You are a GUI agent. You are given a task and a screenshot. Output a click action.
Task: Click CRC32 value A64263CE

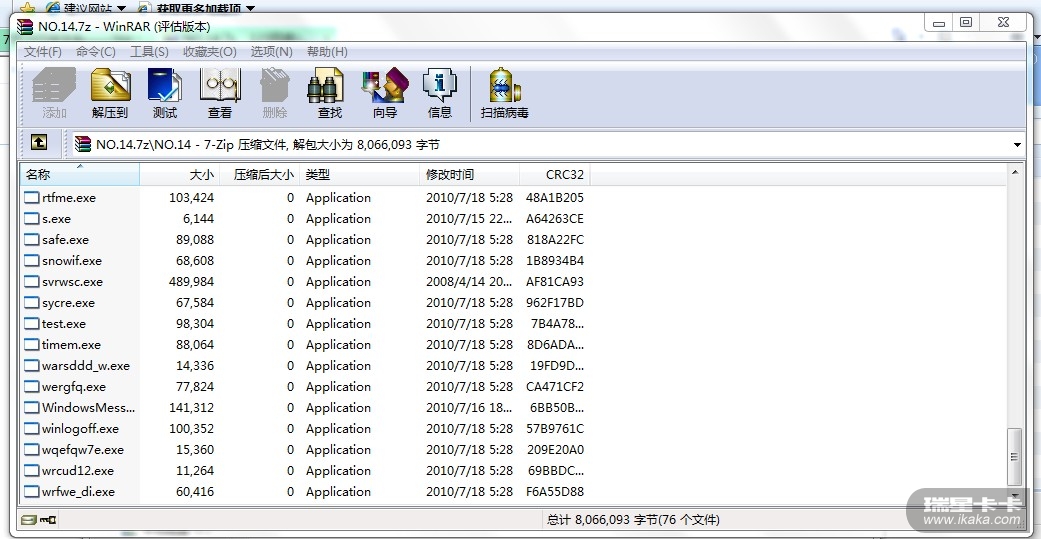tap(554, 218)
